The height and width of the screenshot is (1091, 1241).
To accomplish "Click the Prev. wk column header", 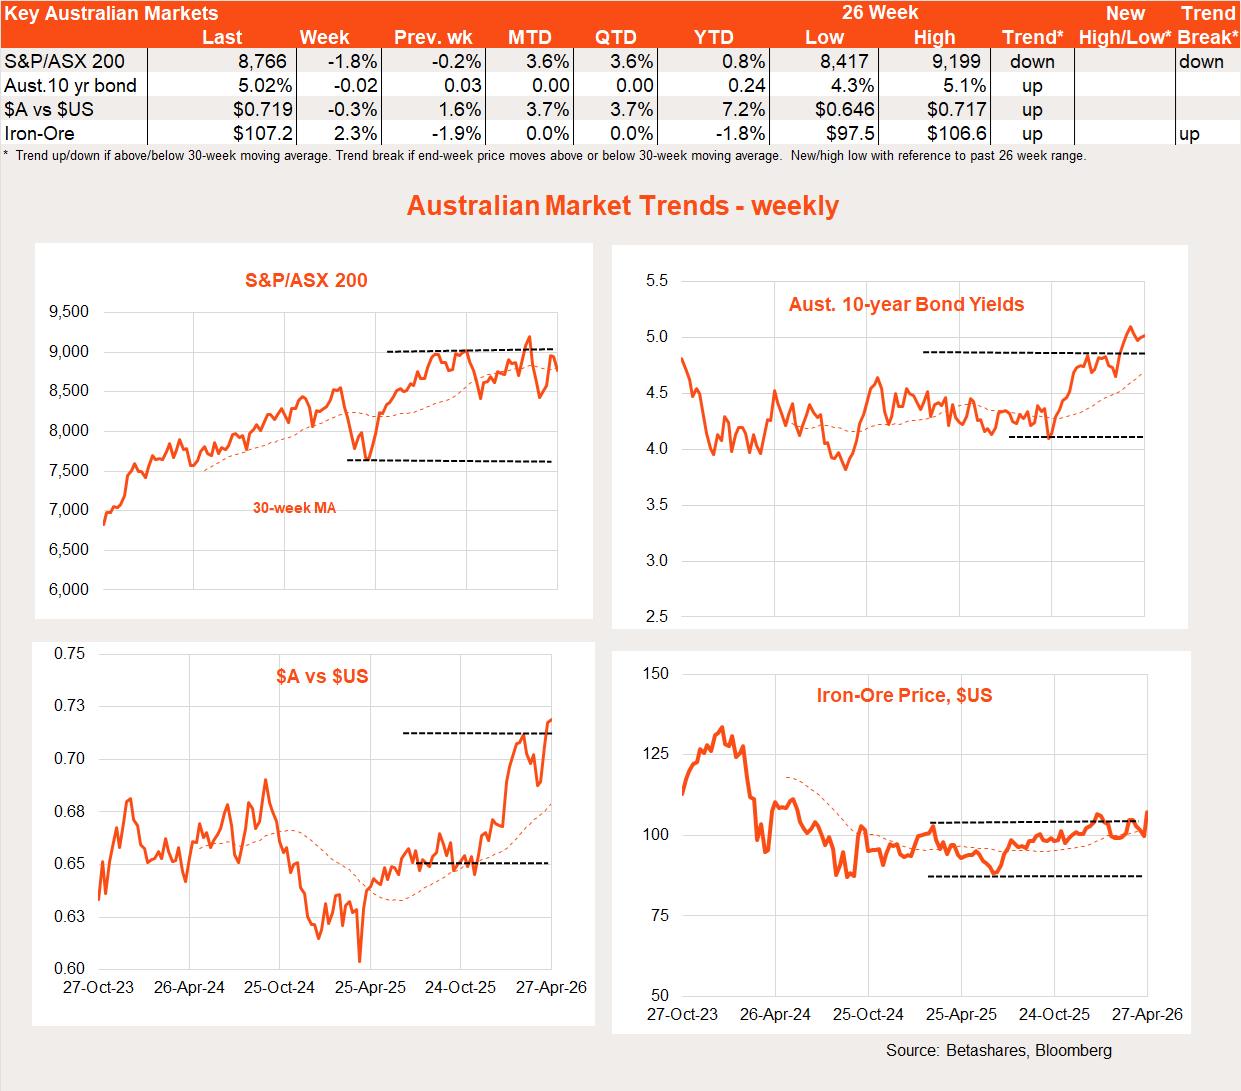I will 433,37.
